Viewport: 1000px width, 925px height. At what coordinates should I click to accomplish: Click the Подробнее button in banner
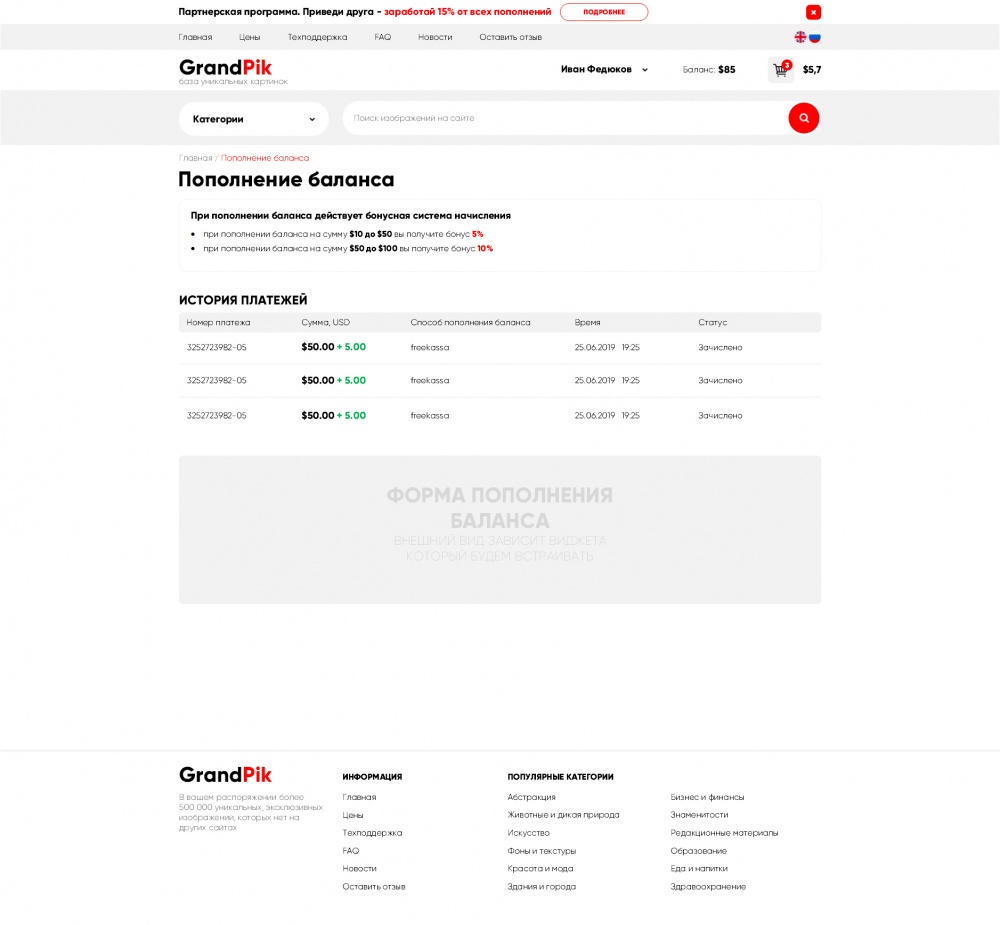(x=603, y=12)
